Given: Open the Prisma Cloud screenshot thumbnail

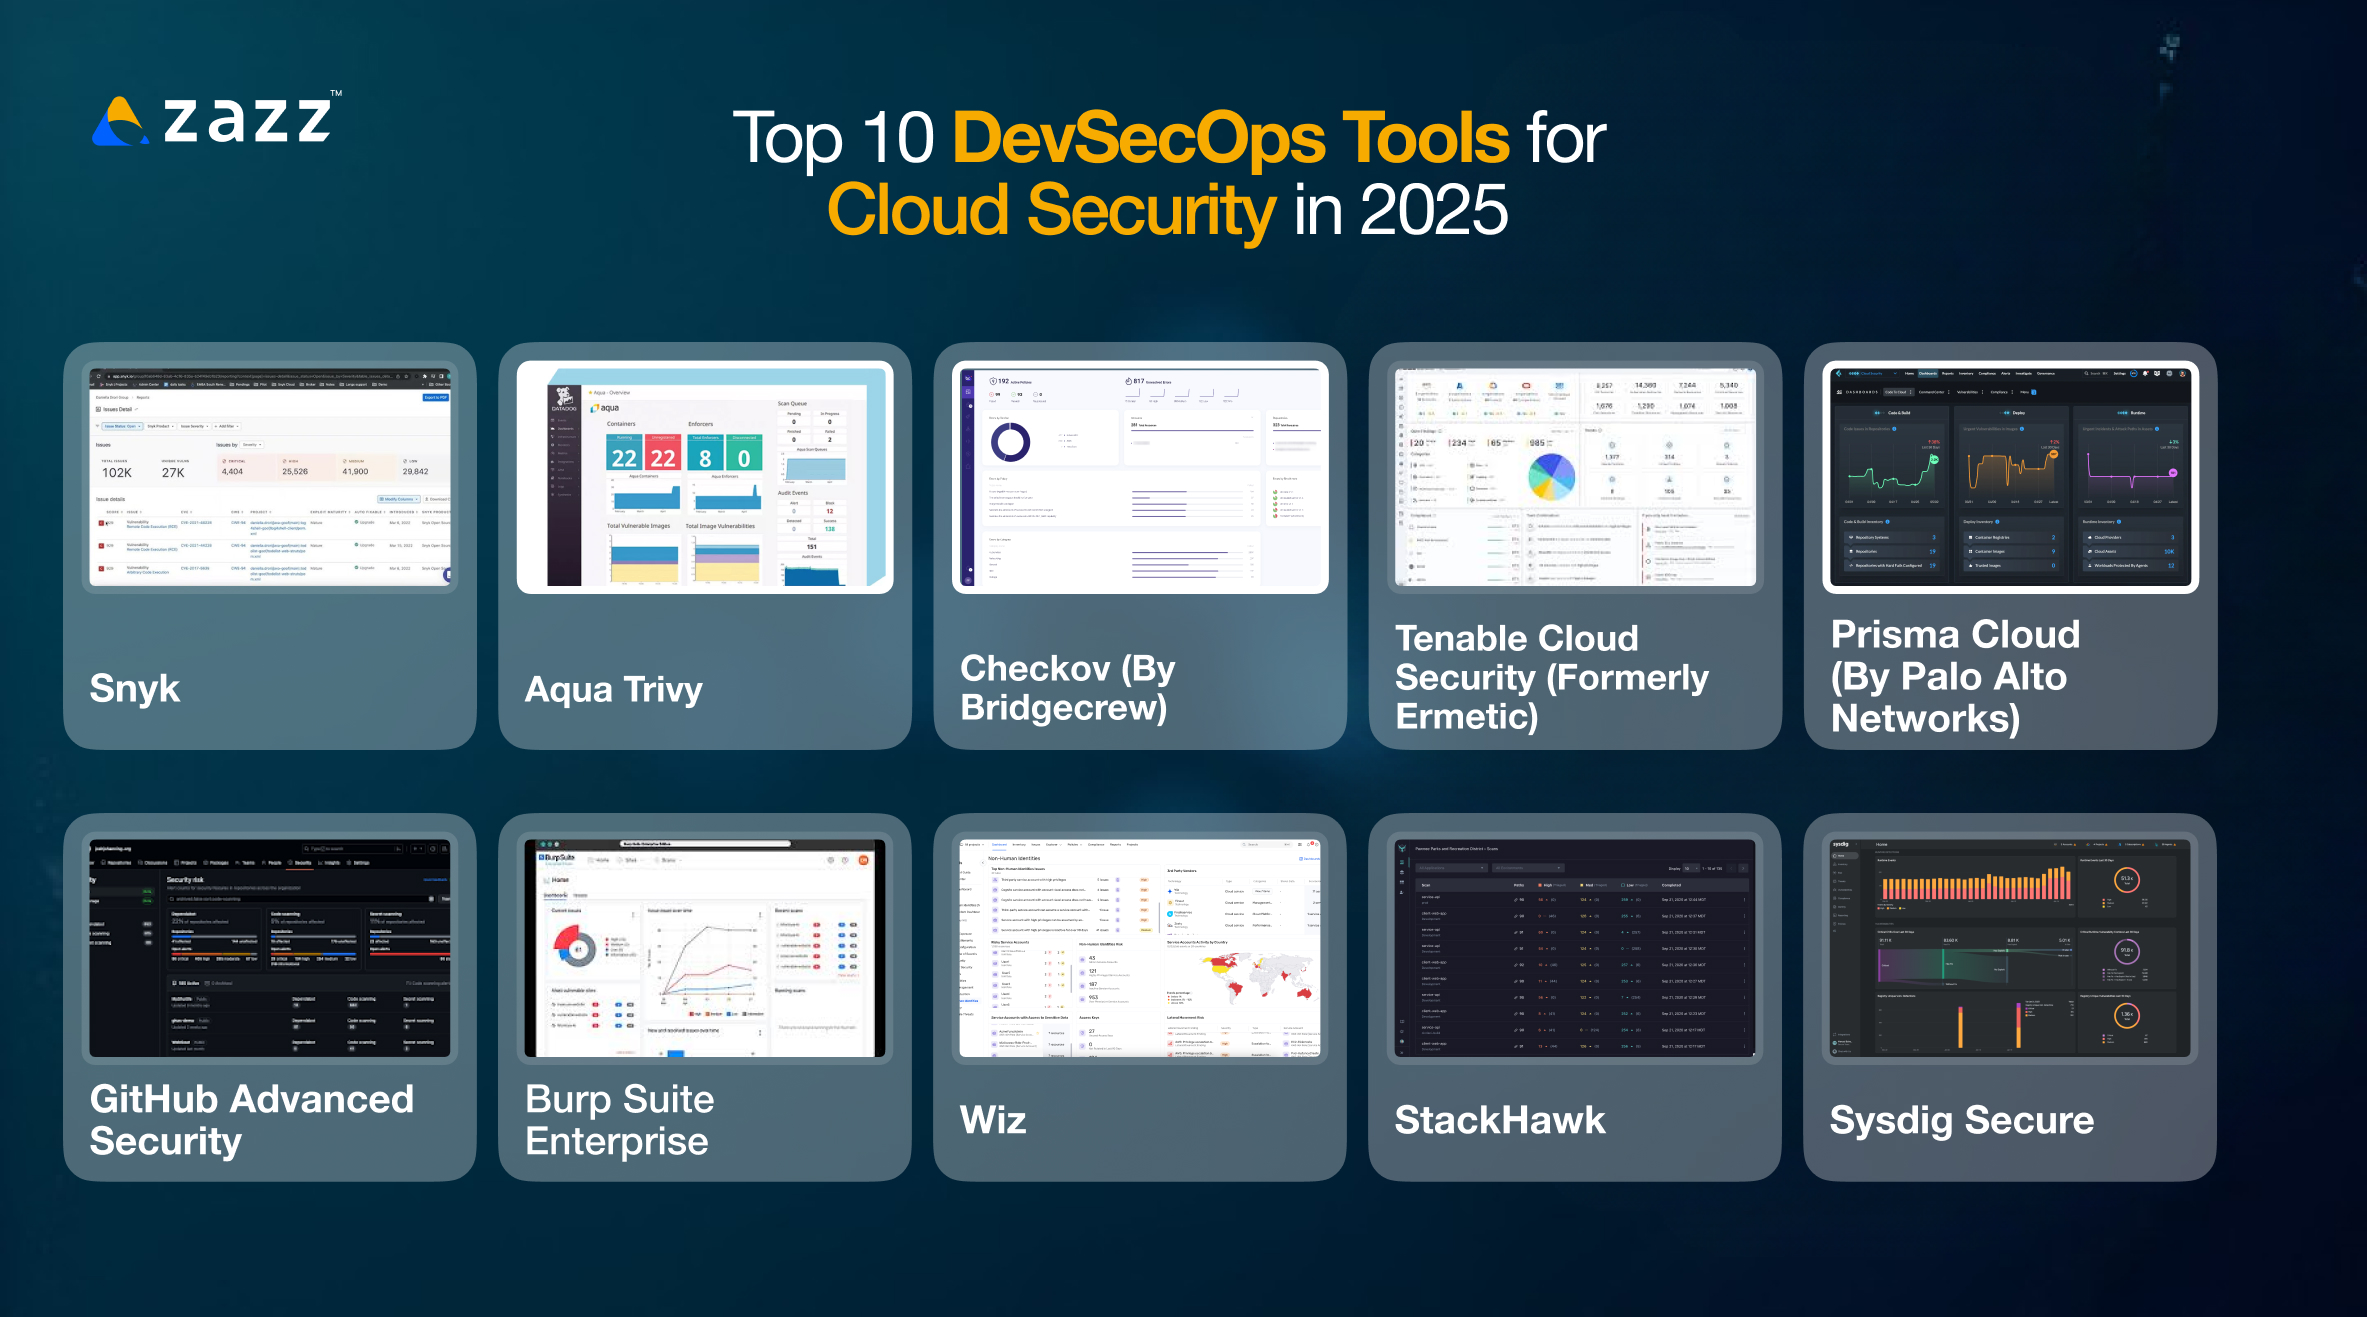Looking at the screenshot, I should [x=2010, y=476].
